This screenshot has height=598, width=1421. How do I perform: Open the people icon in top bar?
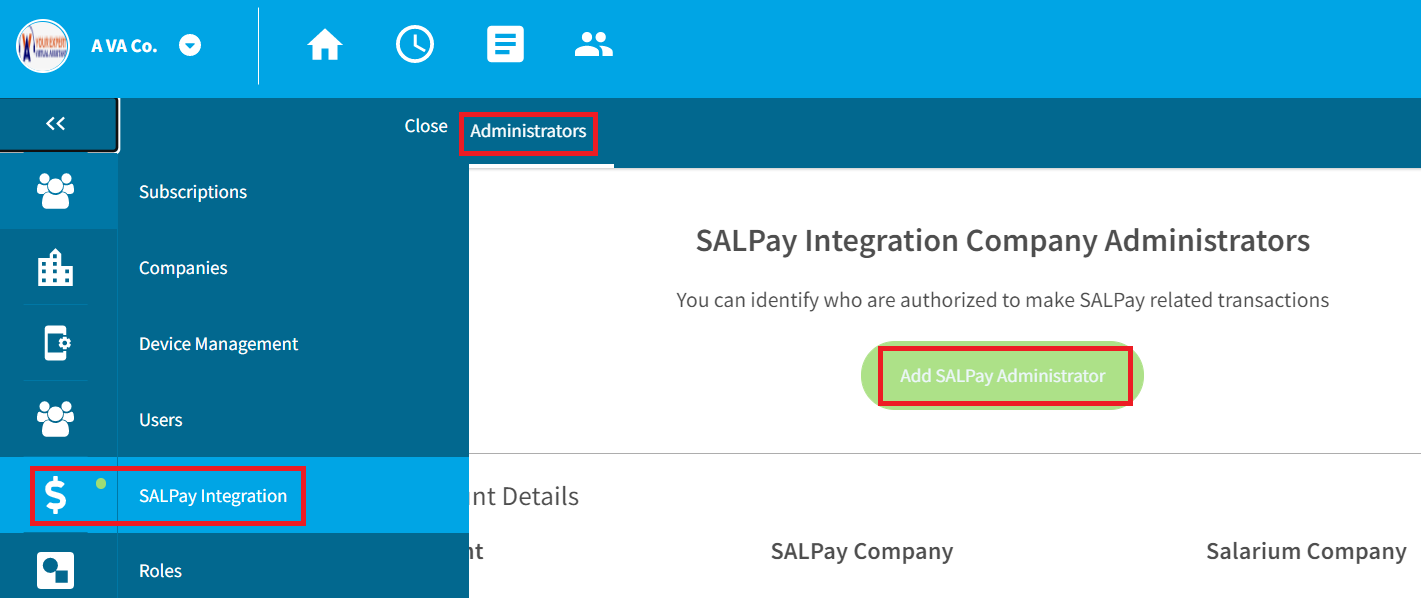tap(594, 44)
